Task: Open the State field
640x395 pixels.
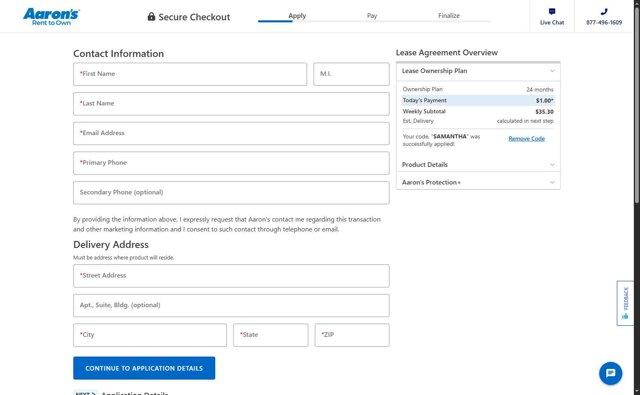Action: (271, 335)
